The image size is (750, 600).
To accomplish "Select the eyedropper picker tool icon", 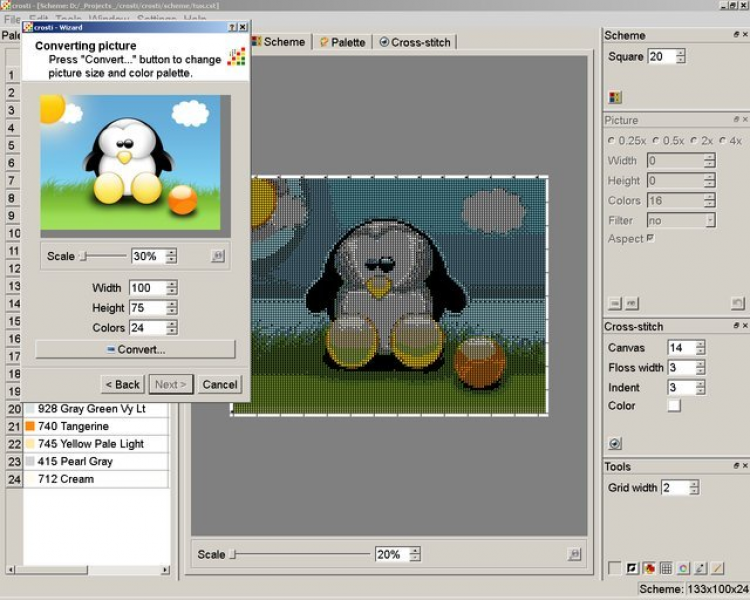I will click(x=700, y=568).
